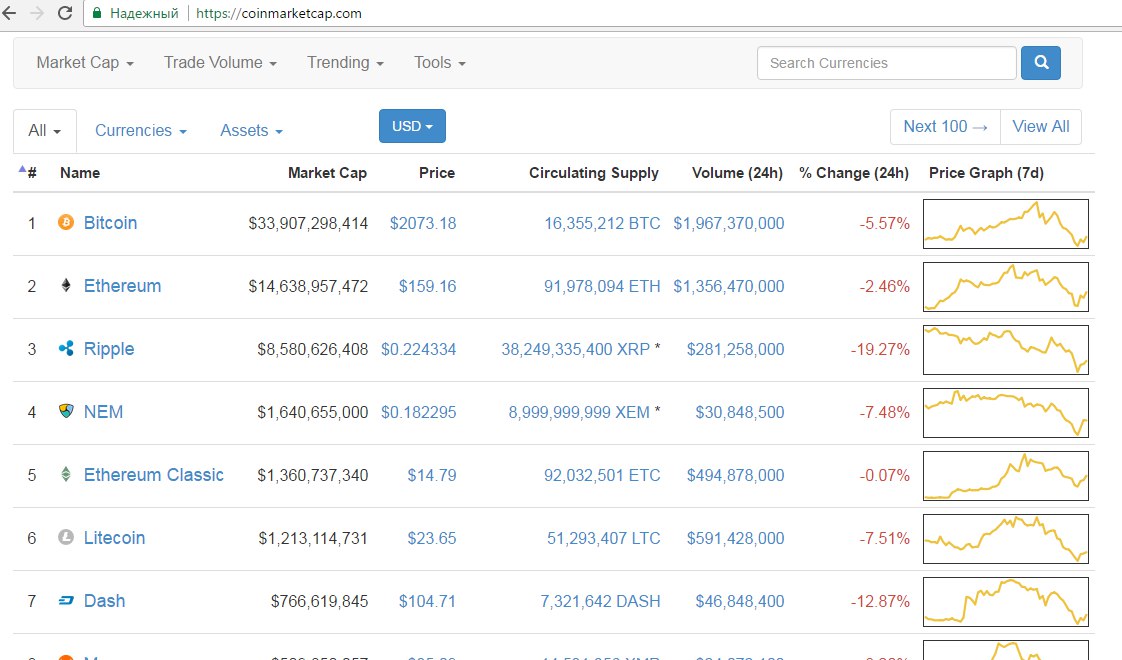Click Ripple volume $281,258,000
The width and height of the screenshot is (1122, 660).
(x=736, y=349)
